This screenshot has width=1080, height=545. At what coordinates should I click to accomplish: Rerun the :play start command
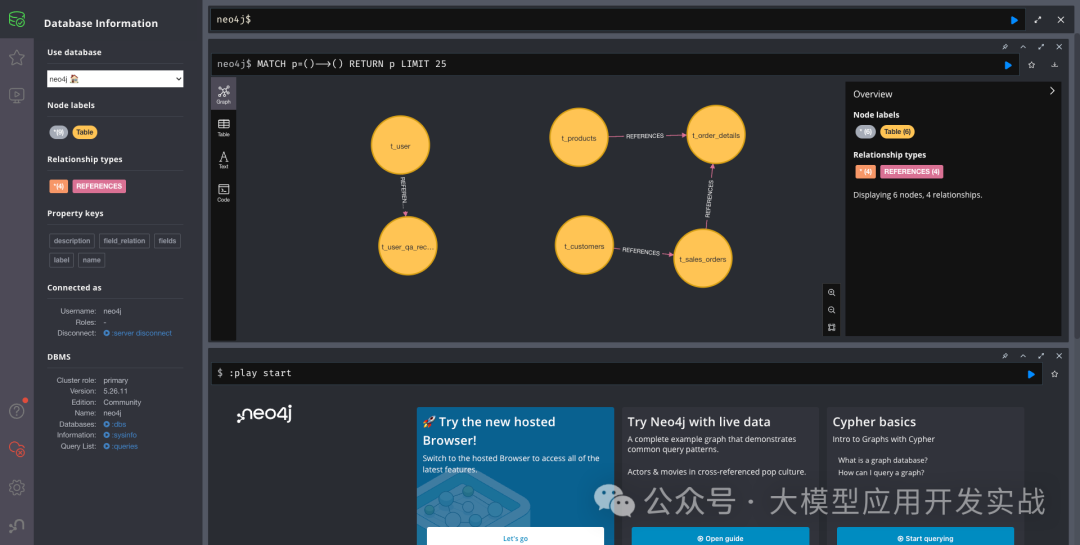pos(1031,373)
